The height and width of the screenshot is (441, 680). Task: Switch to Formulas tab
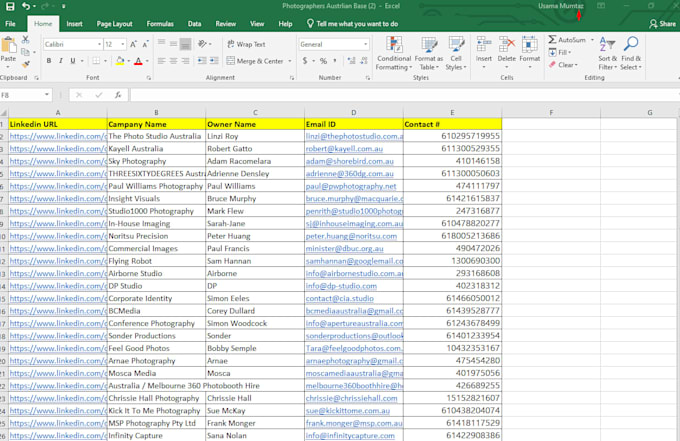pyautogui.click(x=160, y=24)
